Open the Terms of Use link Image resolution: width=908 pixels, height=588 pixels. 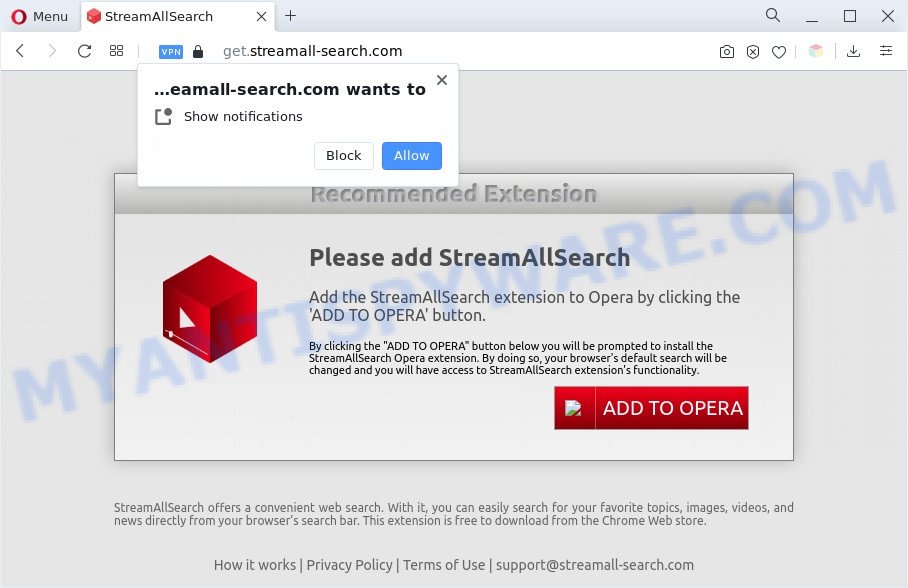pyautogui.click(x=444, y=565)
